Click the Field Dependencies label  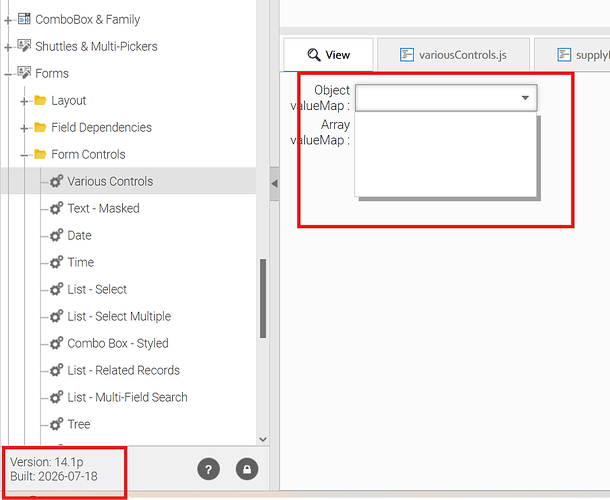click(x=101, y=127)
